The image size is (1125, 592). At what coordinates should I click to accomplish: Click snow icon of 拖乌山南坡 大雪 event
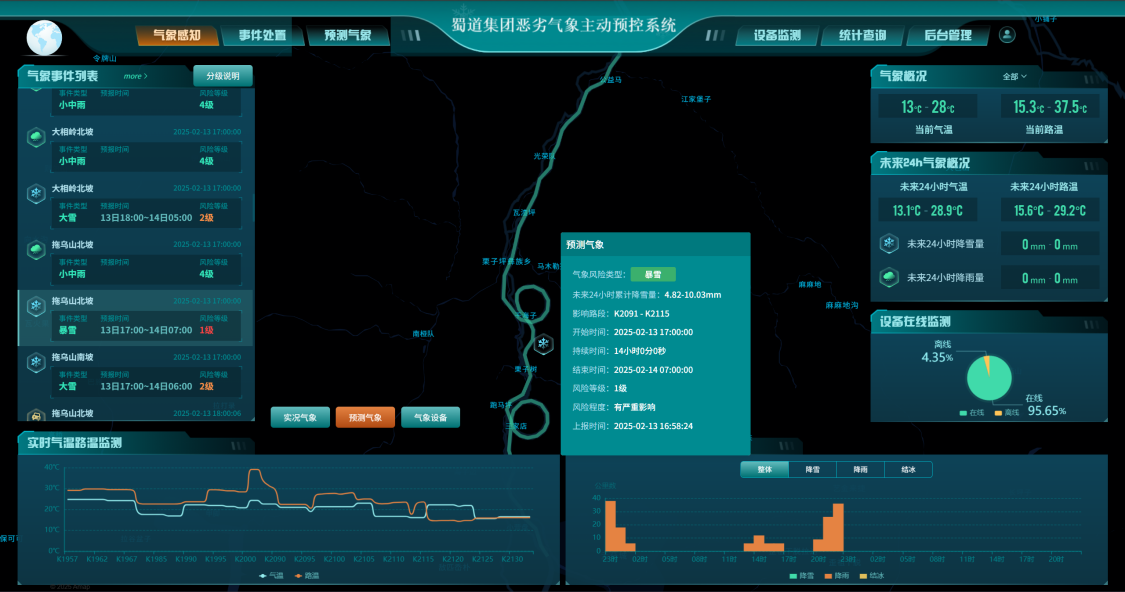[35, 363]
